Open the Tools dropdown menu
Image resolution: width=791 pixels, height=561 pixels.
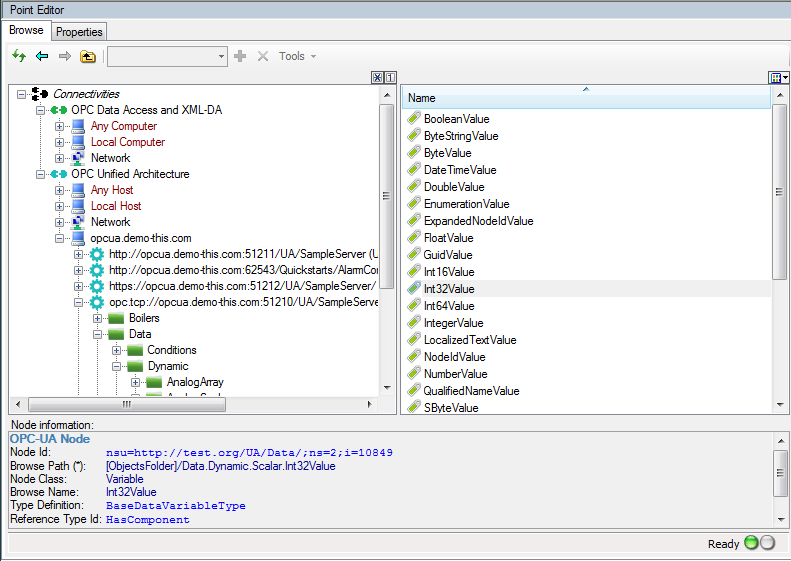click(x=297, y=56)
